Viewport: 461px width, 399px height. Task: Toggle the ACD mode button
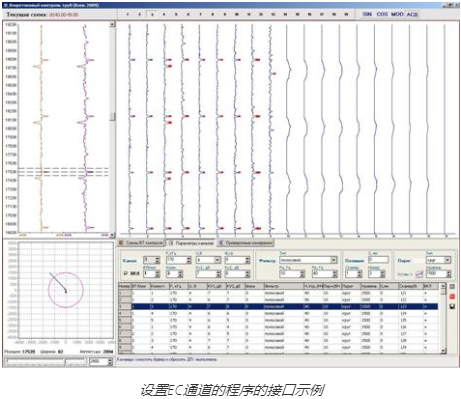tap(412, 14)
